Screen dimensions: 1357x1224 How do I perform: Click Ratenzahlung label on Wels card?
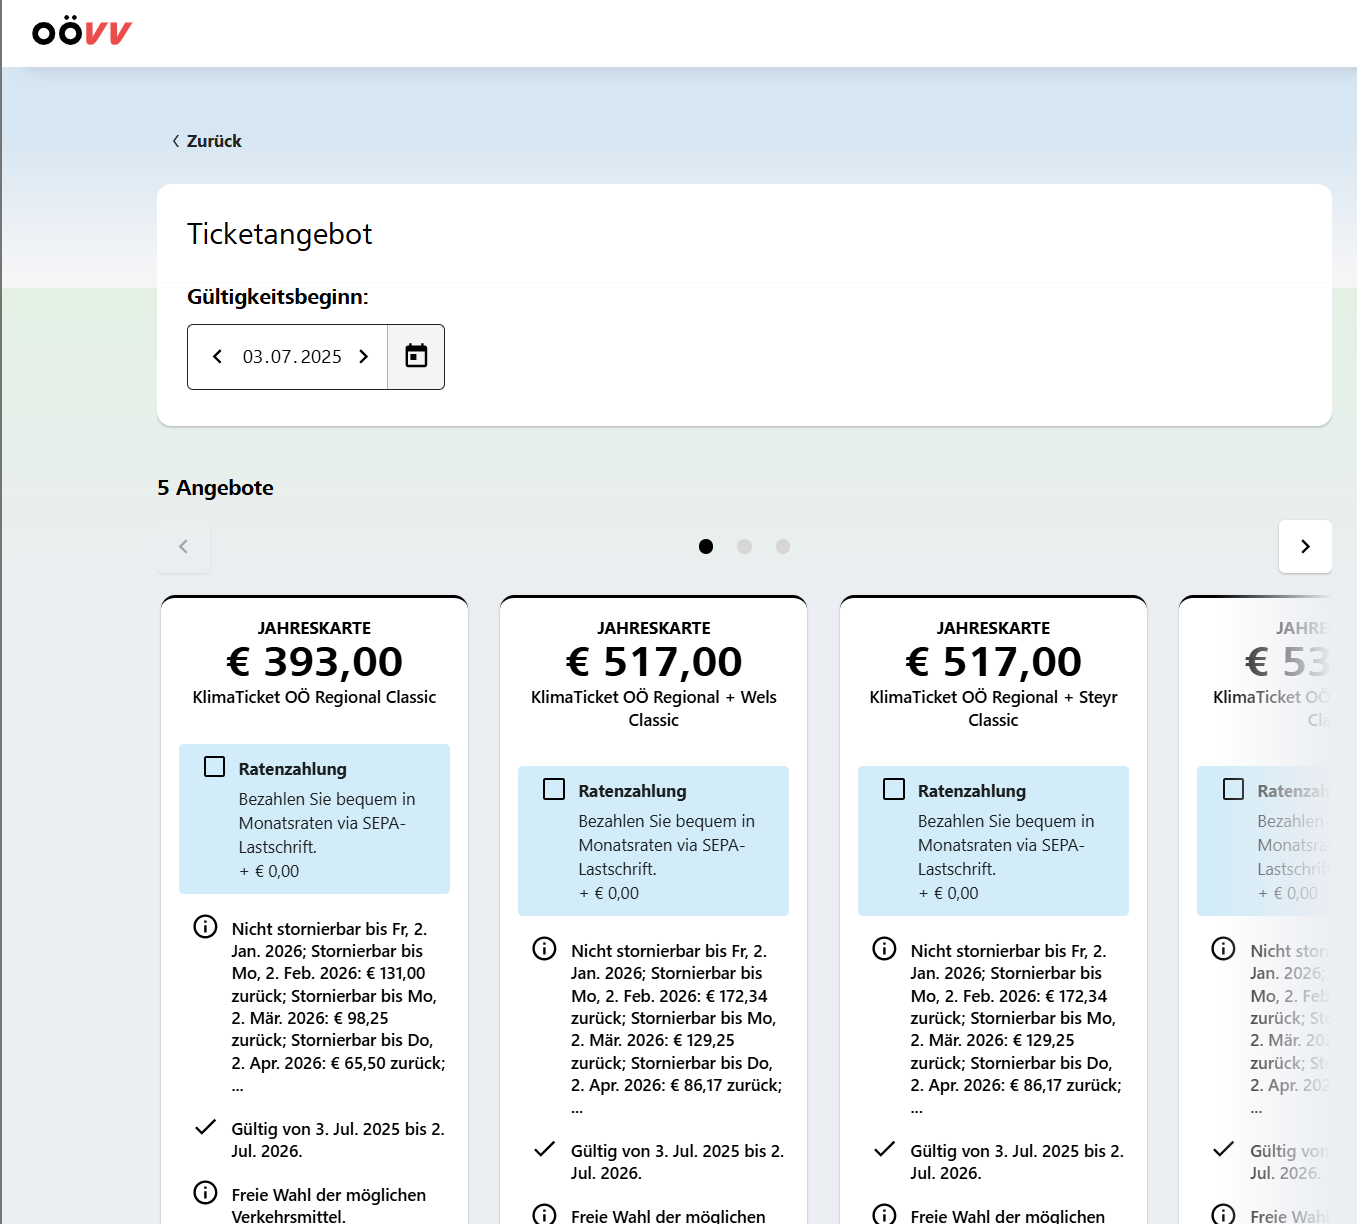click(x=632, y=791)
